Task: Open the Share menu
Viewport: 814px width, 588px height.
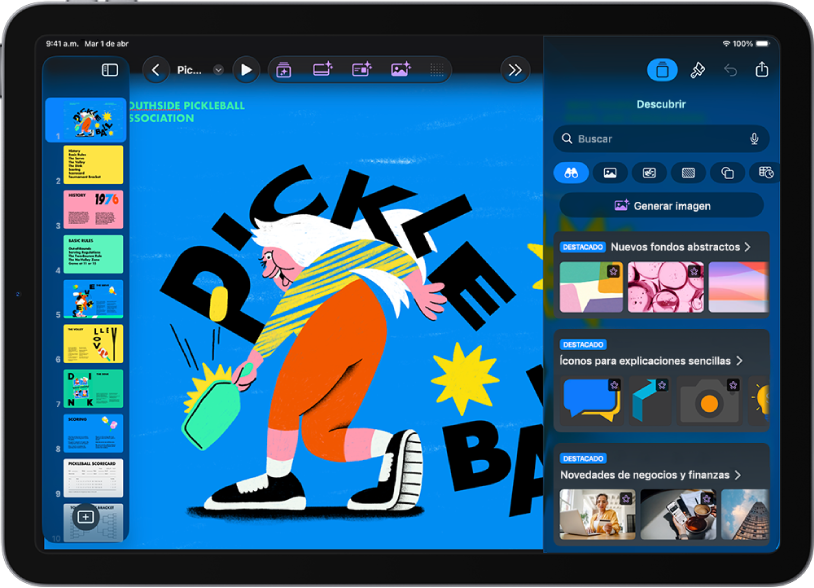Action: 762,69
